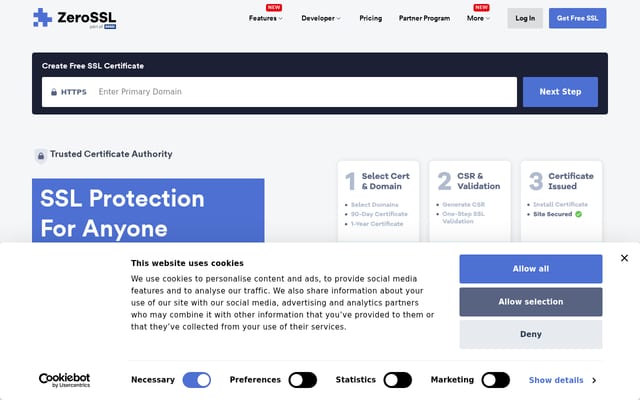Expand the More dropdown menu

(478, 18)
